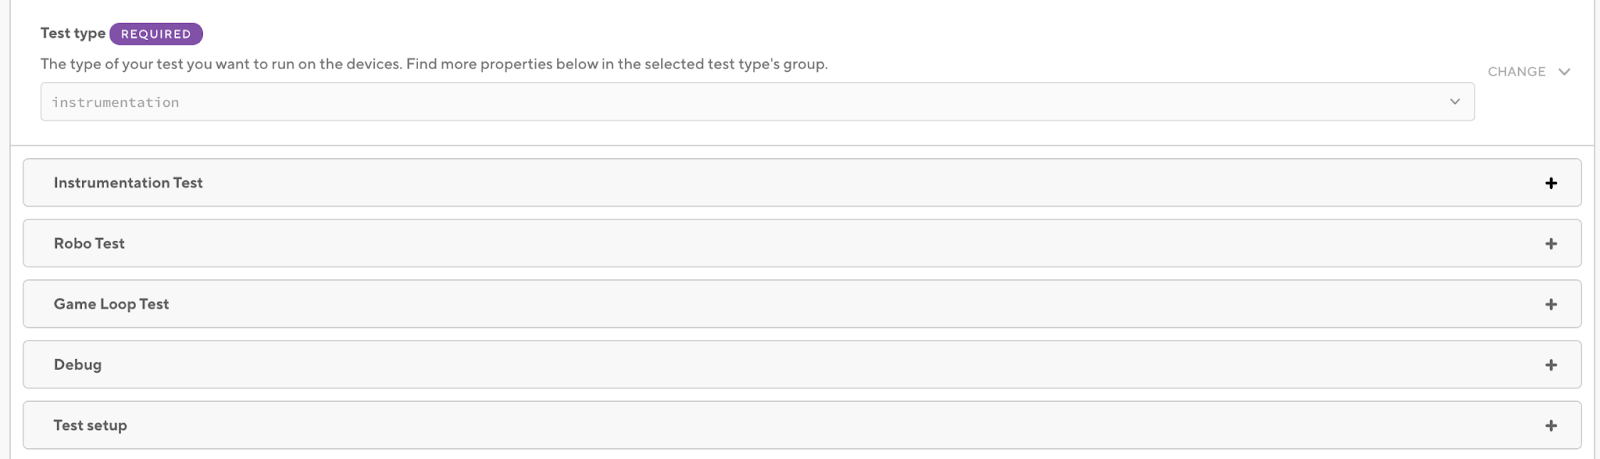Click the Test type heading label
This screenshot has width=1600, height=459.
(72, 33)
